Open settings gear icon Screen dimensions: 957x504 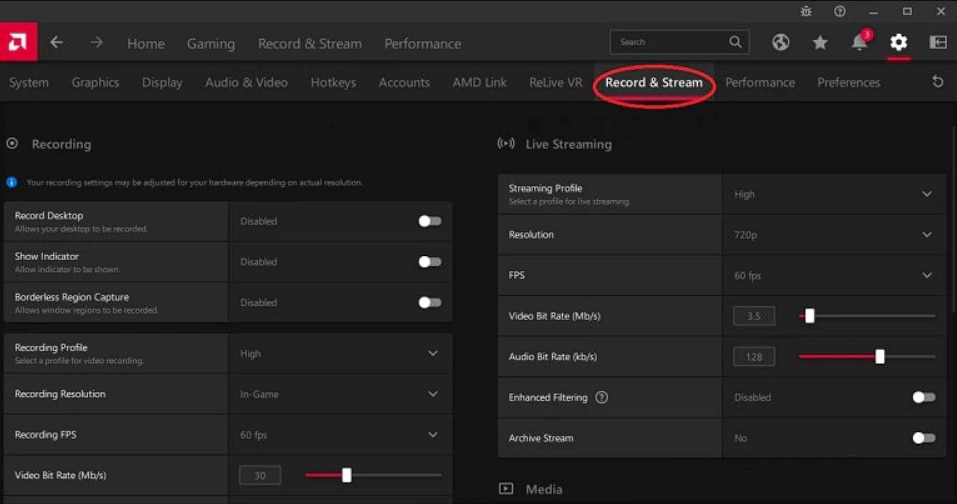coord(898,42)
